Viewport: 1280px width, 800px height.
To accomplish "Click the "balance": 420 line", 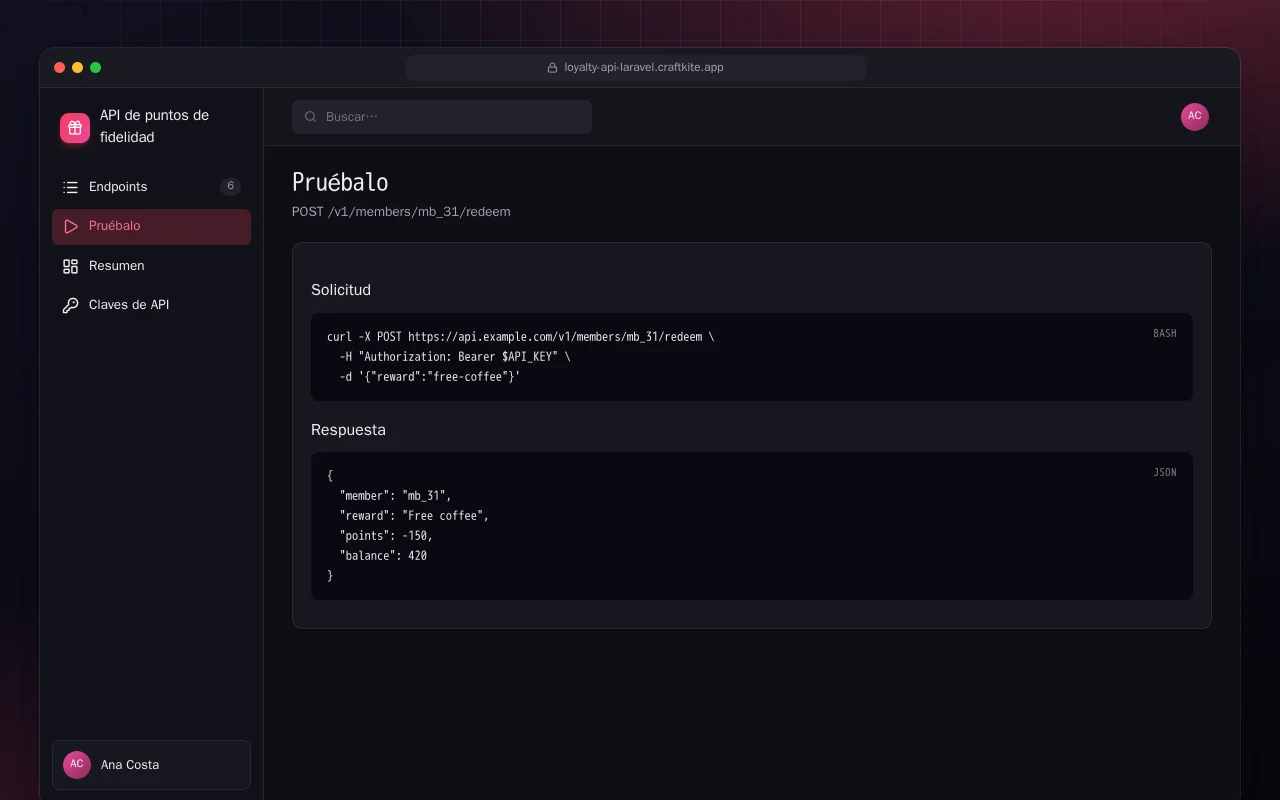I will pos(383,556).
